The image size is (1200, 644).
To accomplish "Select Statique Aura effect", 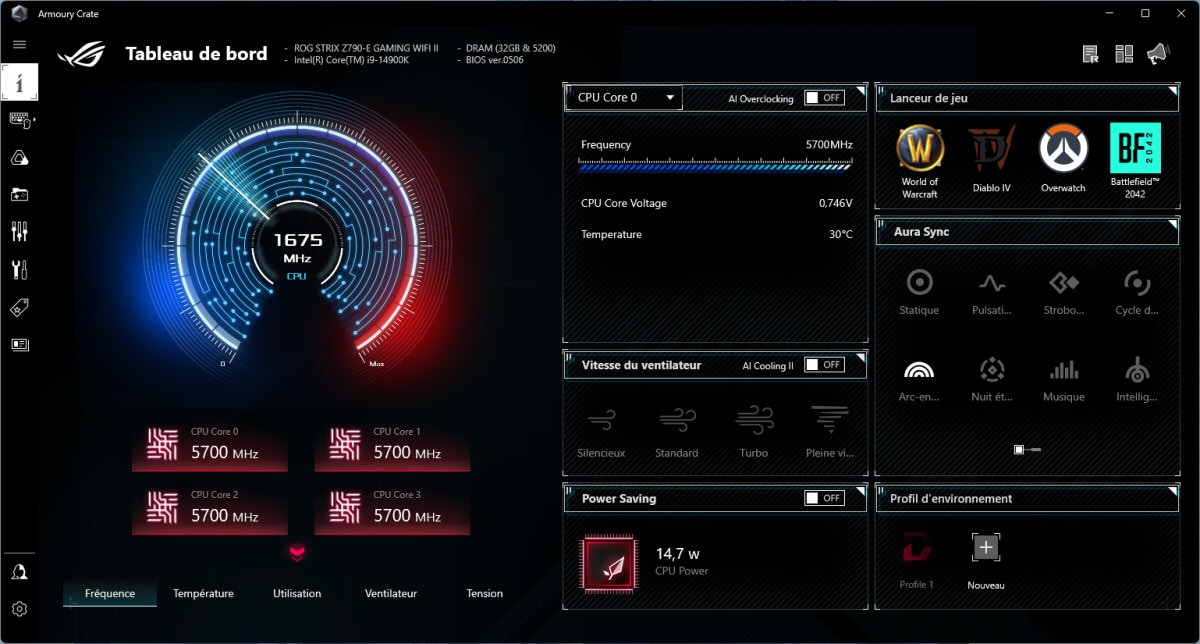I will (919, 292).
